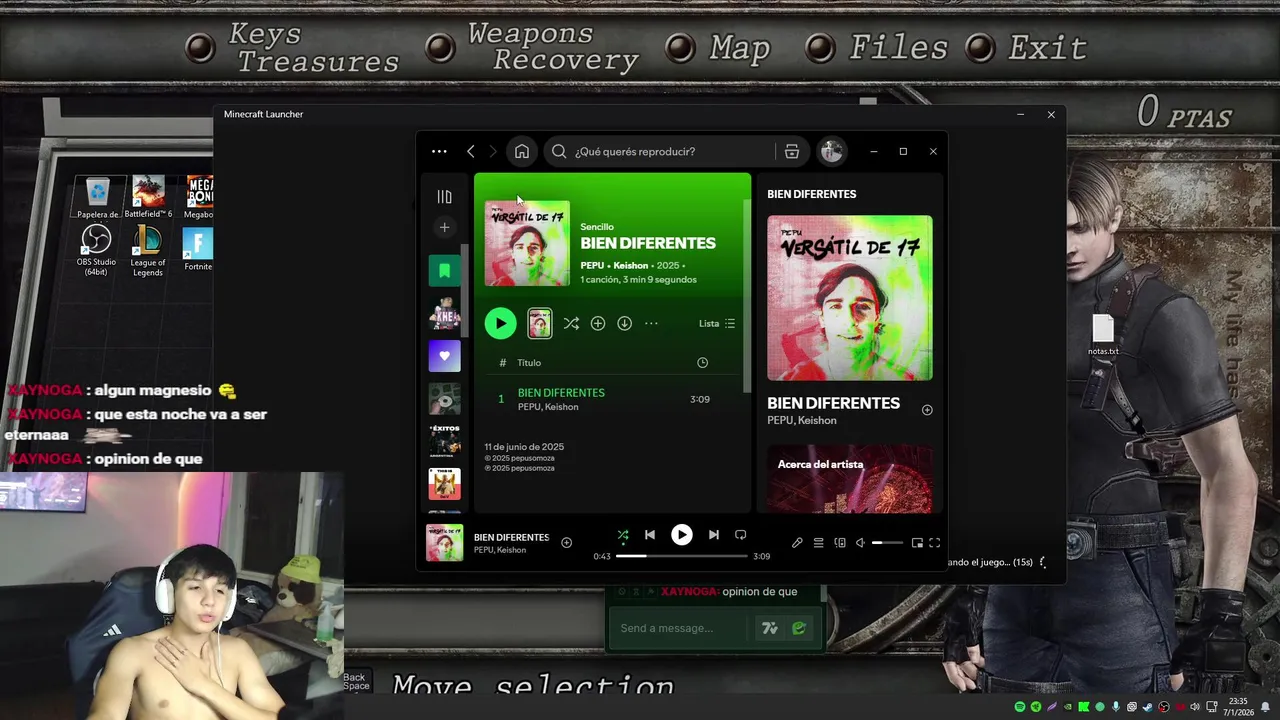
Task: Click the Spotify tray icon in the taskbar
Action: [1020, 707]
